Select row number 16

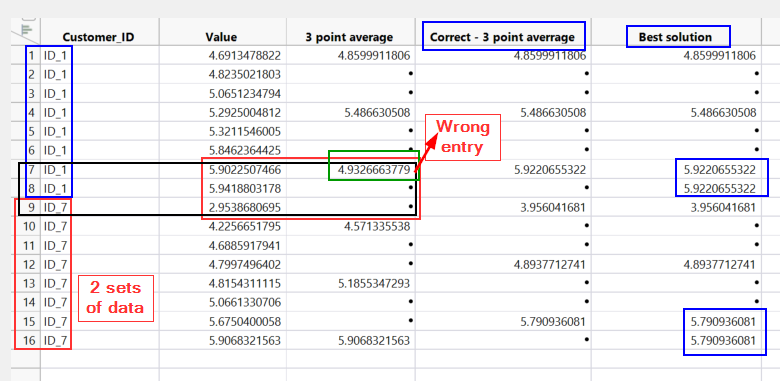click(30, 341)
